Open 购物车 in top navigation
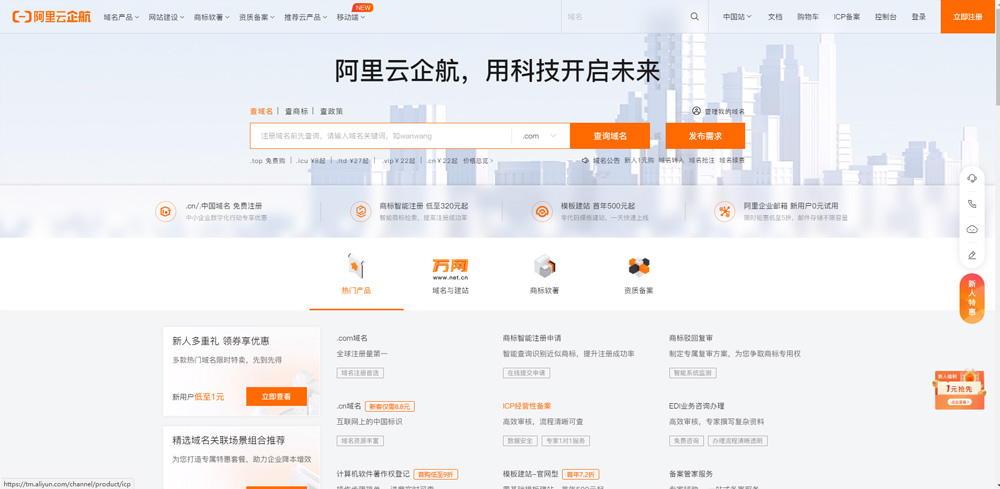Screen dimensions: 1000x489 pos(807,17)
